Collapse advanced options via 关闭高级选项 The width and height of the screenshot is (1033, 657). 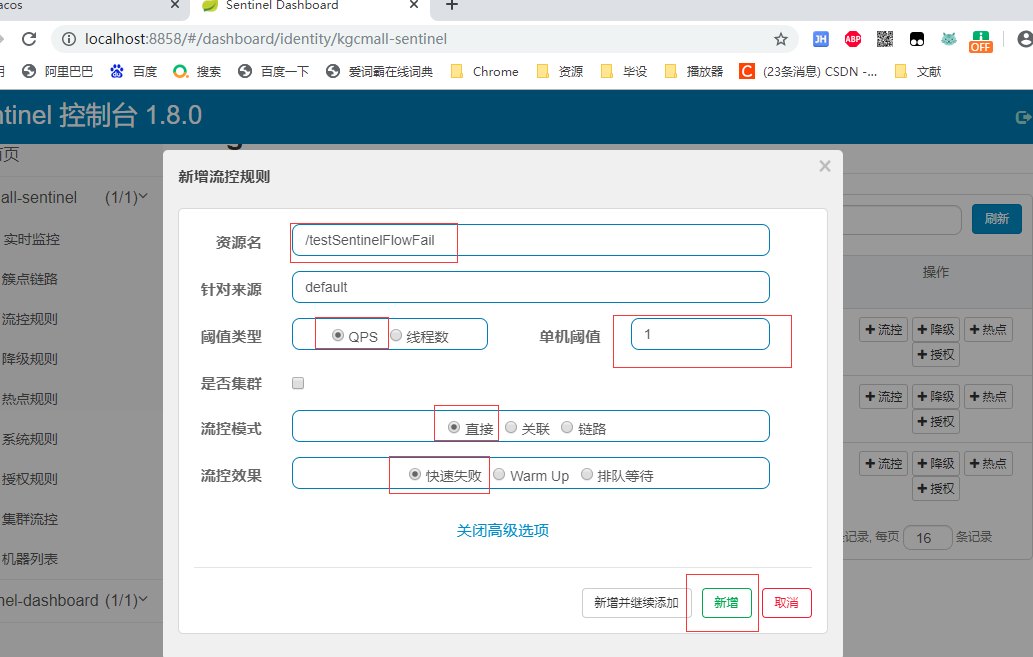pyautogui.click(x=502, y=530)
